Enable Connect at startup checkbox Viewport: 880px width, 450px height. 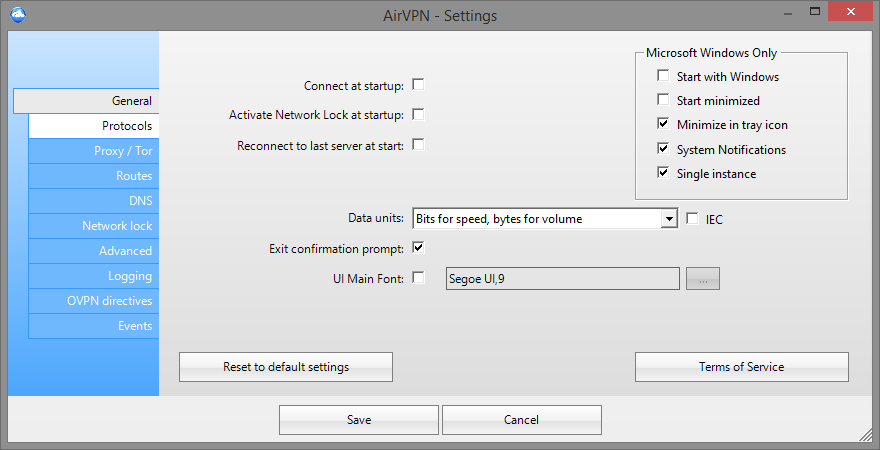tap(418, 85)
